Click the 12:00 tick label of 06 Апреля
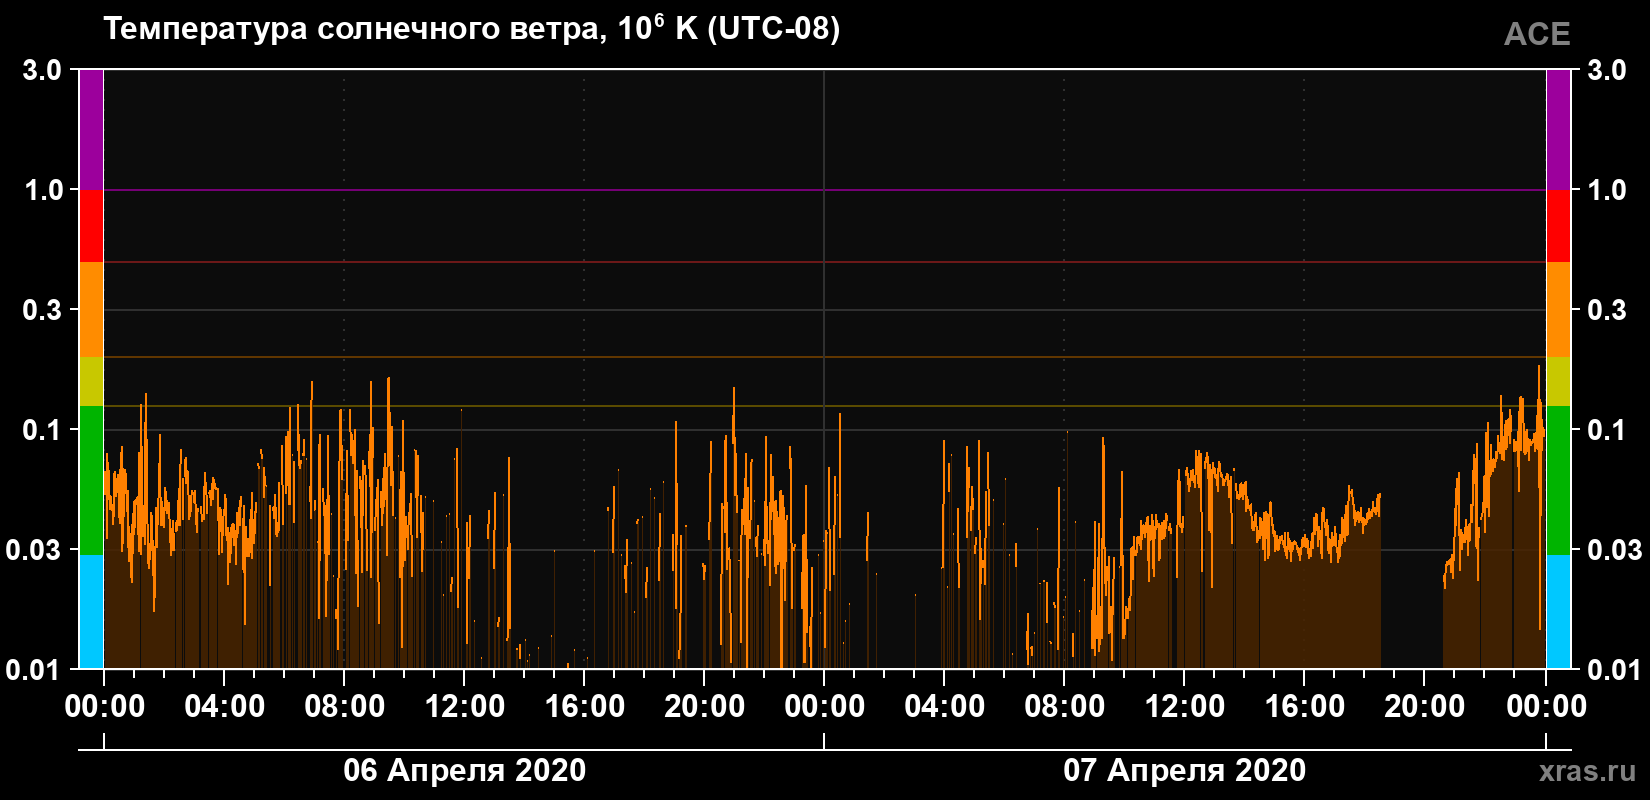This screenshot has height=800, width=1650. [x=465, y=707]
